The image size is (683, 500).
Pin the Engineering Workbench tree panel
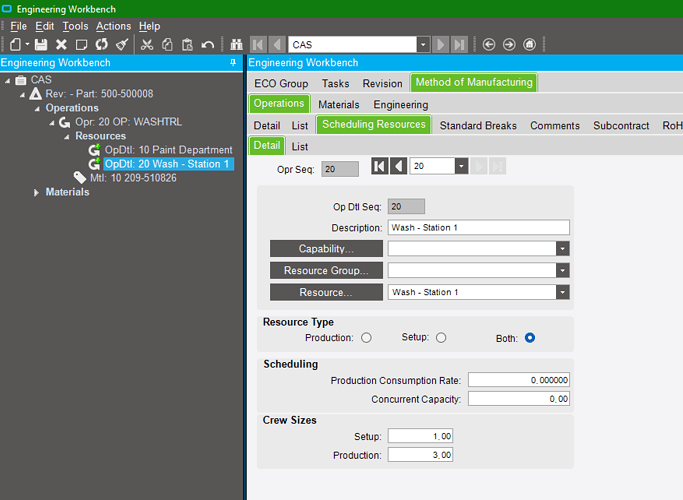234,62
